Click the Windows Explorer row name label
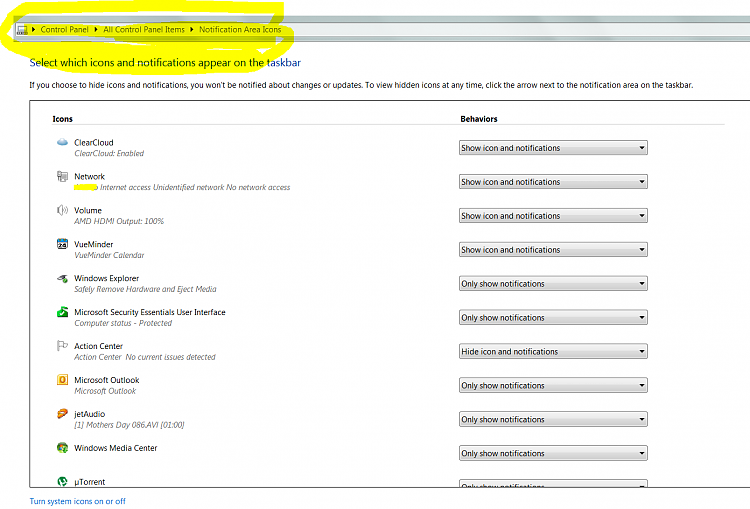This screenshot has width=750, height=509. click(107, 278)
